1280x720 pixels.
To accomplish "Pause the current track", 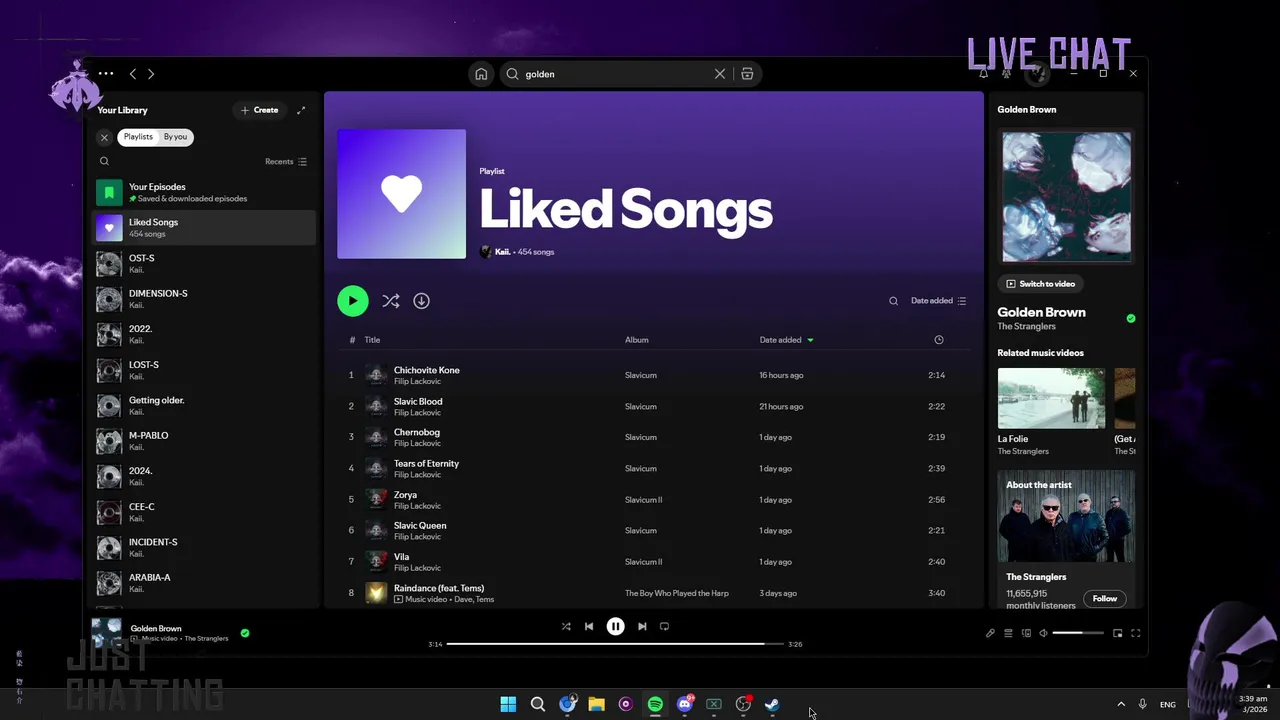I will click(616, 627).
